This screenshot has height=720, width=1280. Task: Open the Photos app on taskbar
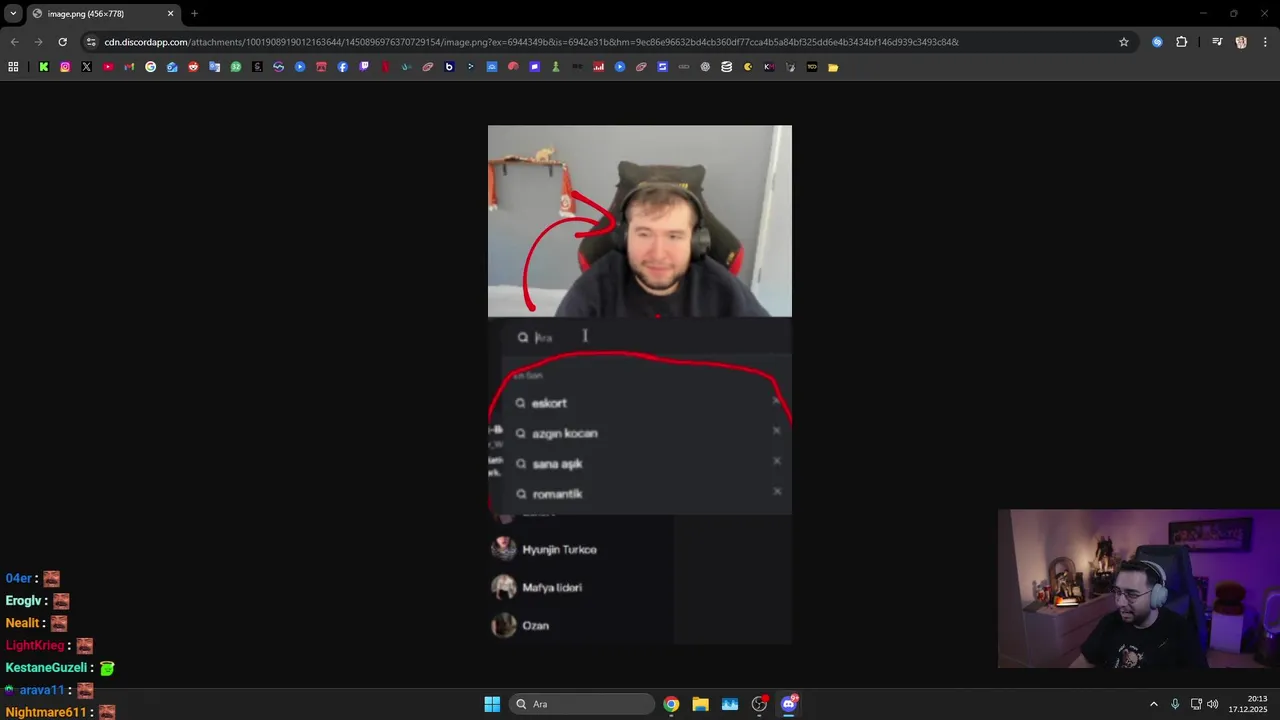(x=730, y=704)
